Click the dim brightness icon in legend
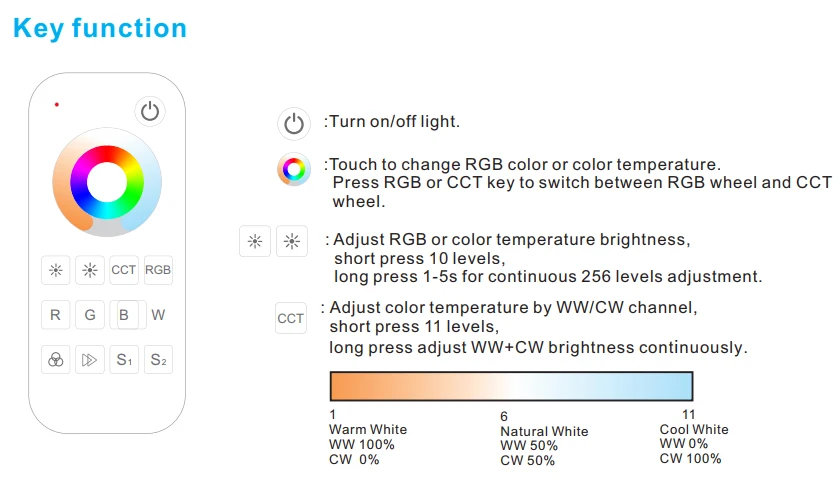The width and height of the screenshot is (839, 494). [x=255, y=241]
